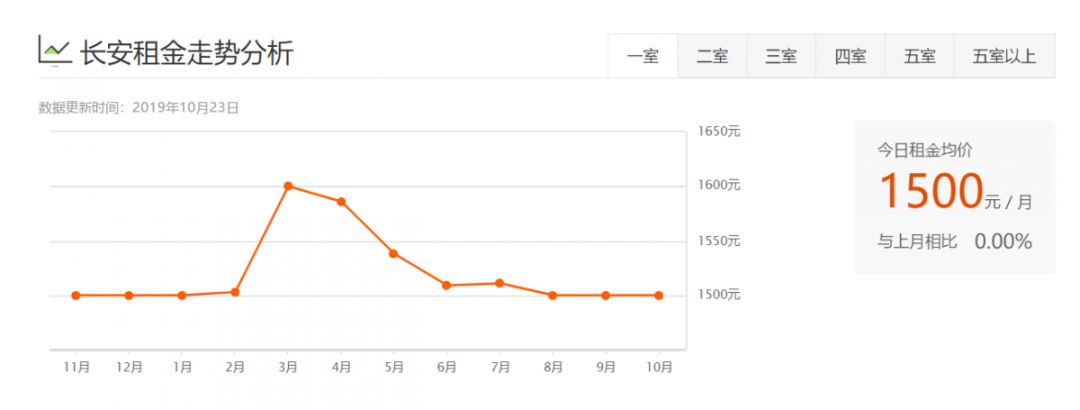Screen dimensions: 1080x410
Task: Click the 8月 data point
Action: (x=553, y=295)
